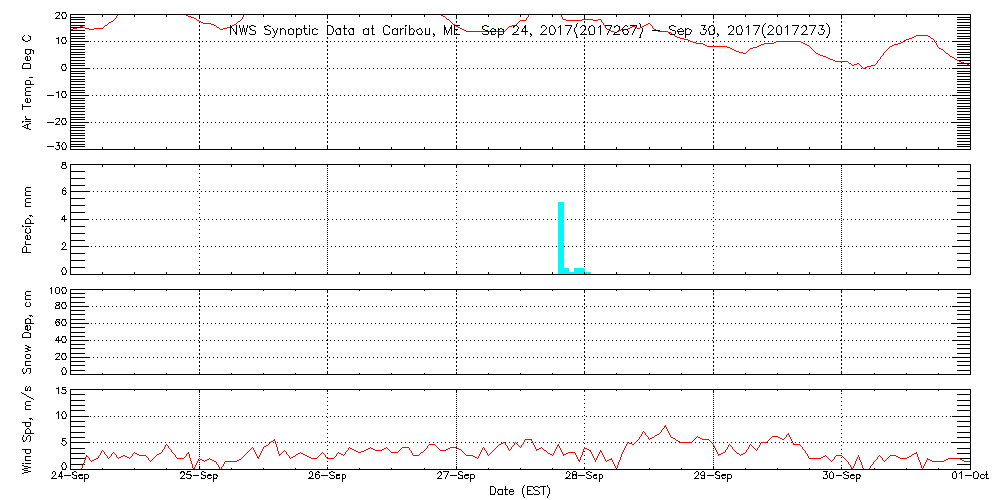Viewport: 1000px width, 500px height.
Task: Click the "25-Sep" date tick label
Action: coord(199,477)
